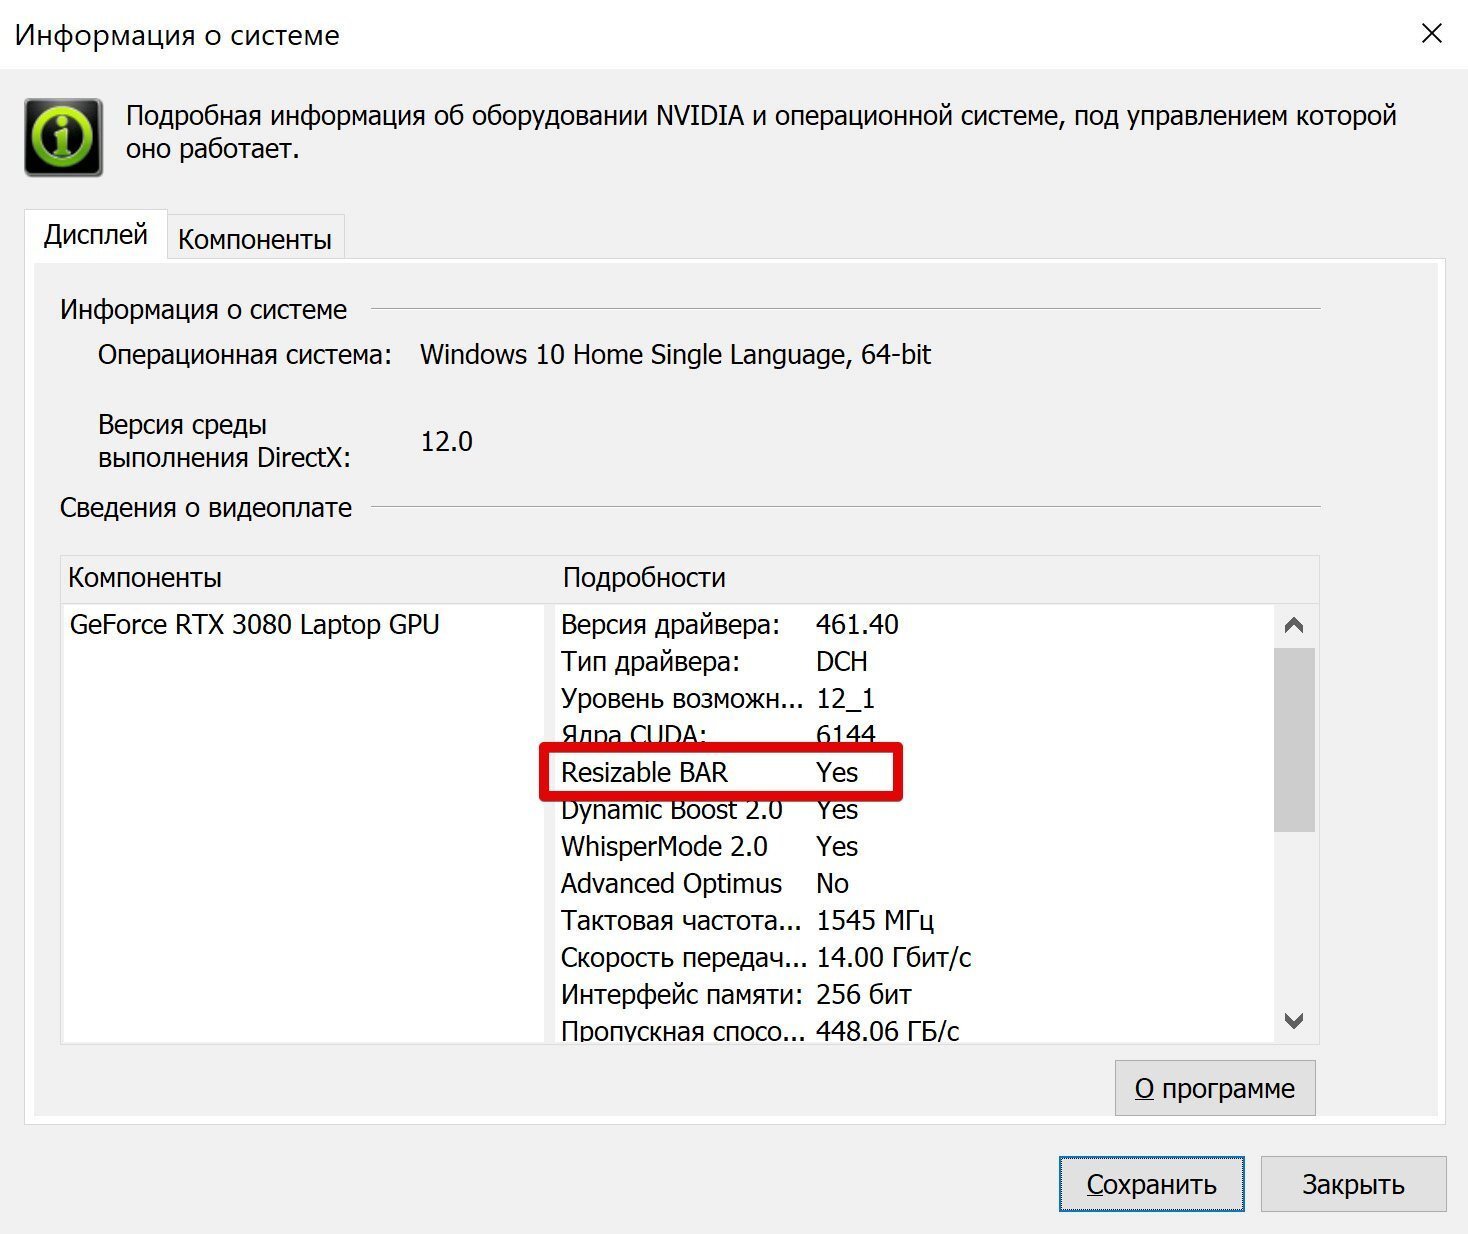Click the Тактовая частота... label
The height and width of the screenshot is (1234, 1468).
(x=681, y=920)
